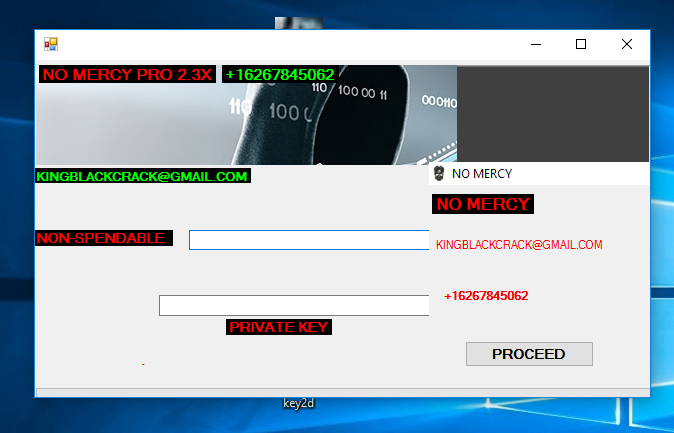Click the PRIVATE KEY label
Screen dimensions: 674x433
[278, 327]
